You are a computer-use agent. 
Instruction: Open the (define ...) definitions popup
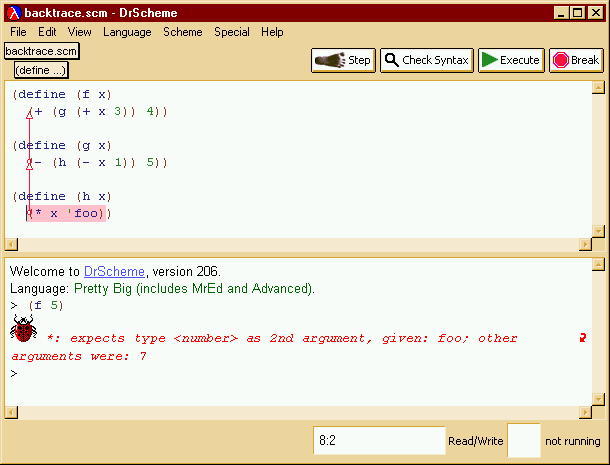coord(41,70)
